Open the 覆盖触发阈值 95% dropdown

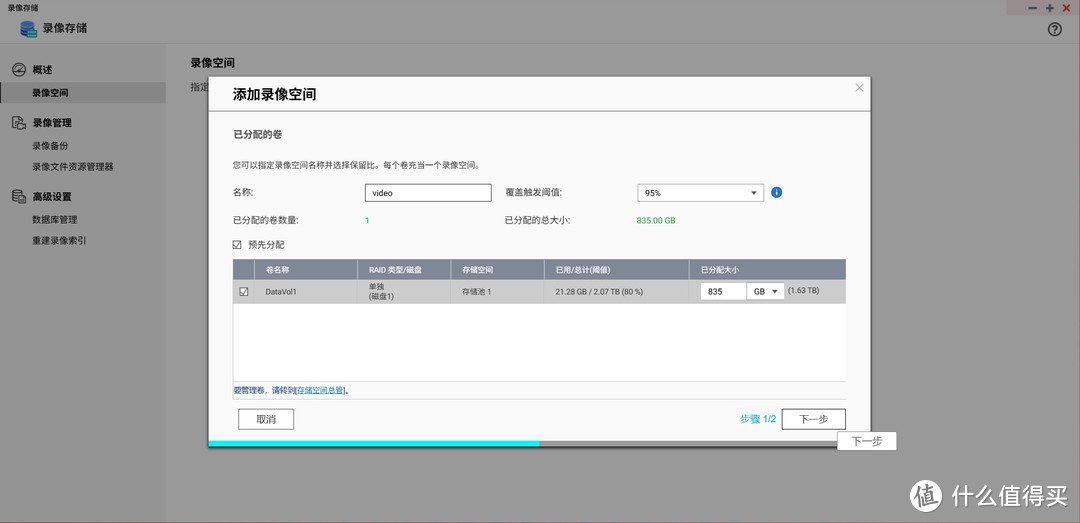tap(700, 193)
